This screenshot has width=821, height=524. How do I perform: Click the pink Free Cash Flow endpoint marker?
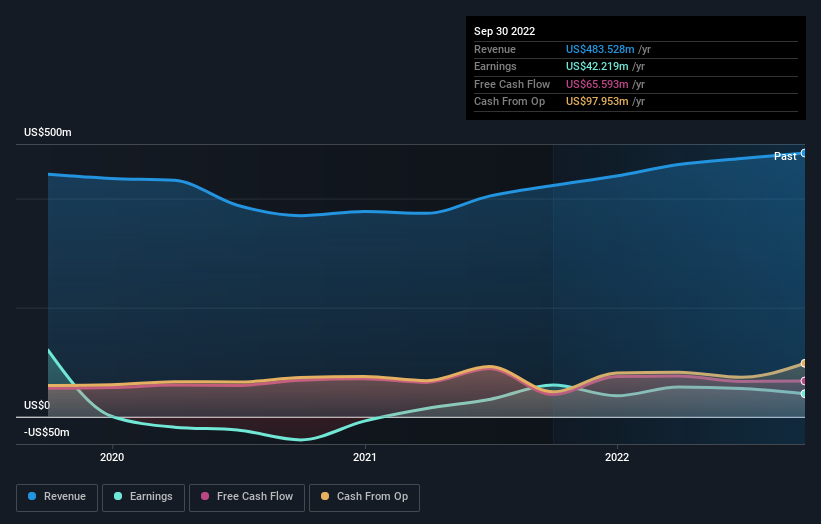[804, 381]
